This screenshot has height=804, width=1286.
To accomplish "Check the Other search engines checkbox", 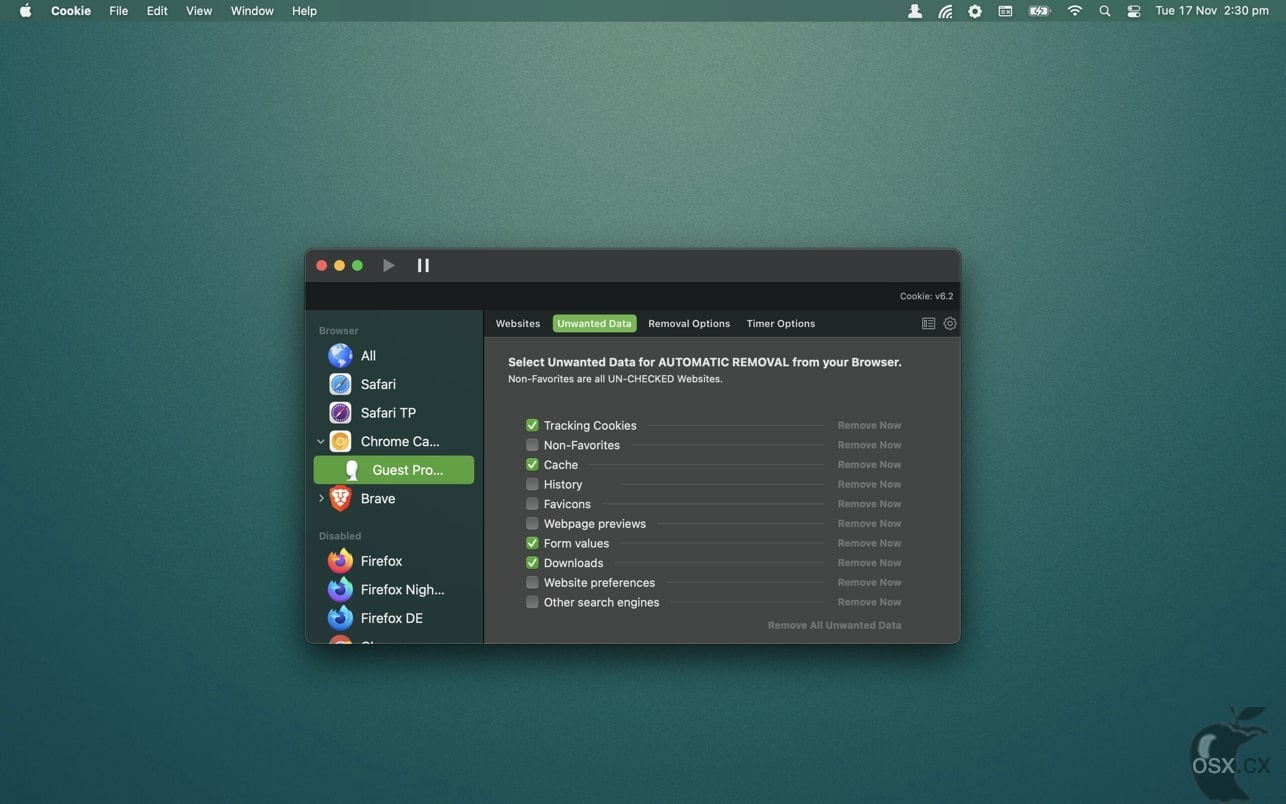I will pyautogui.click(x=532, y=602).
